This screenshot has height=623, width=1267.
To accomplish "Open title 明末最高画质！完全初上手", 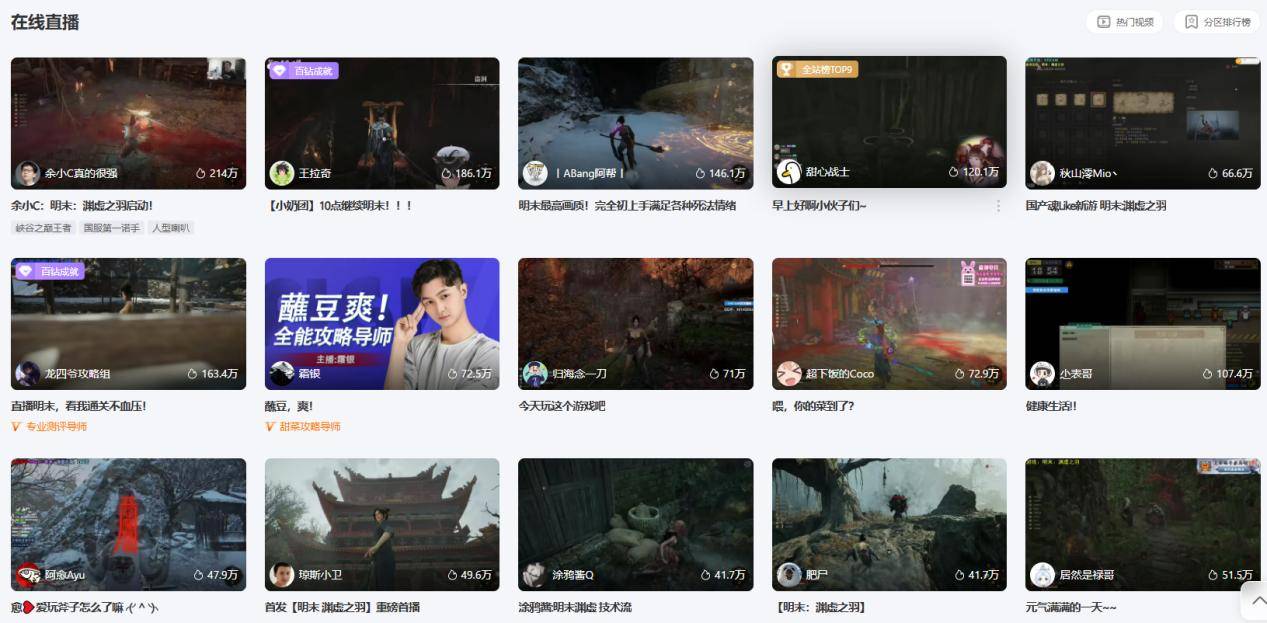I will 627,206.
